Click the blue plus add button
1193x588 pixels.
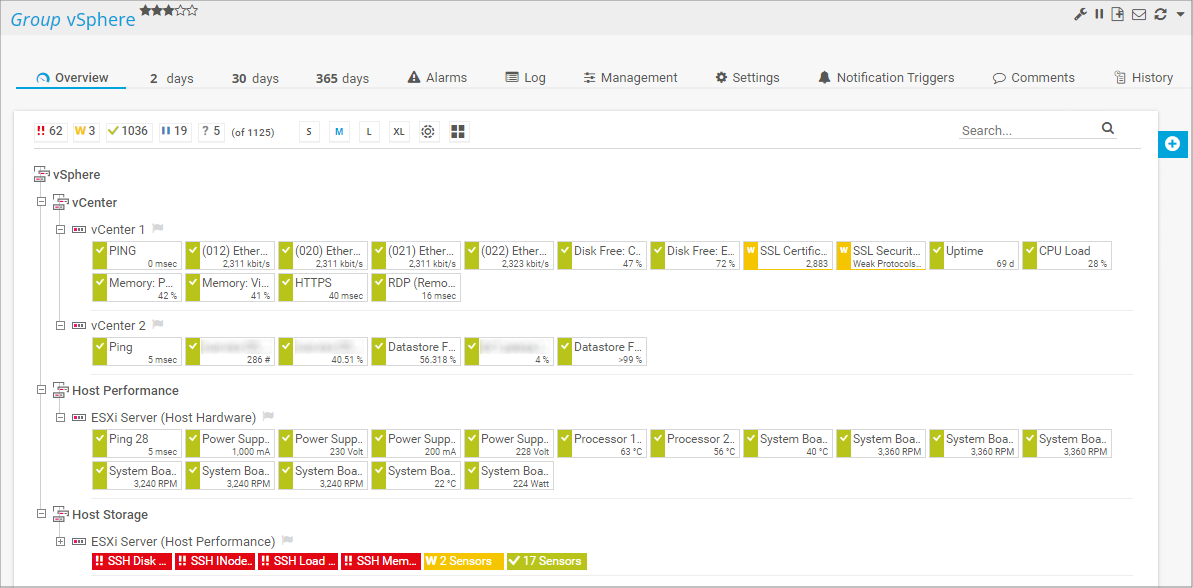pyautogui.click(x=1172, y=144)
